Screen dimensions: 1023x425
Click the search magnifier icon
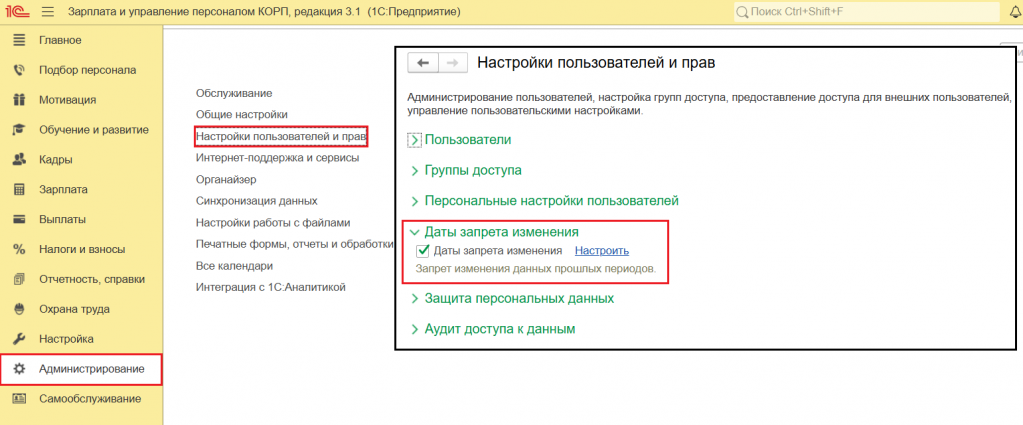[x=742, y=12]
